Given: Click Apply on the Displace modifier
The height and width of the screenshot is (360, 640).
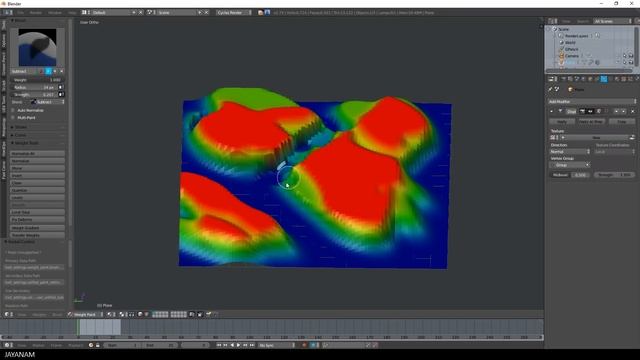Looking at the screenshot, I should point(562,122).
